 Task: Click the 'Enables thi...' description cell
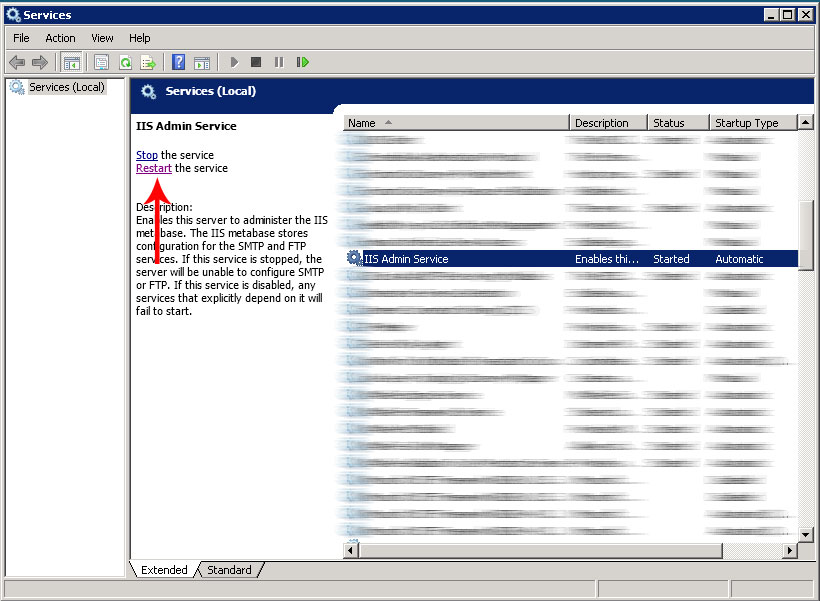(607, 259)
